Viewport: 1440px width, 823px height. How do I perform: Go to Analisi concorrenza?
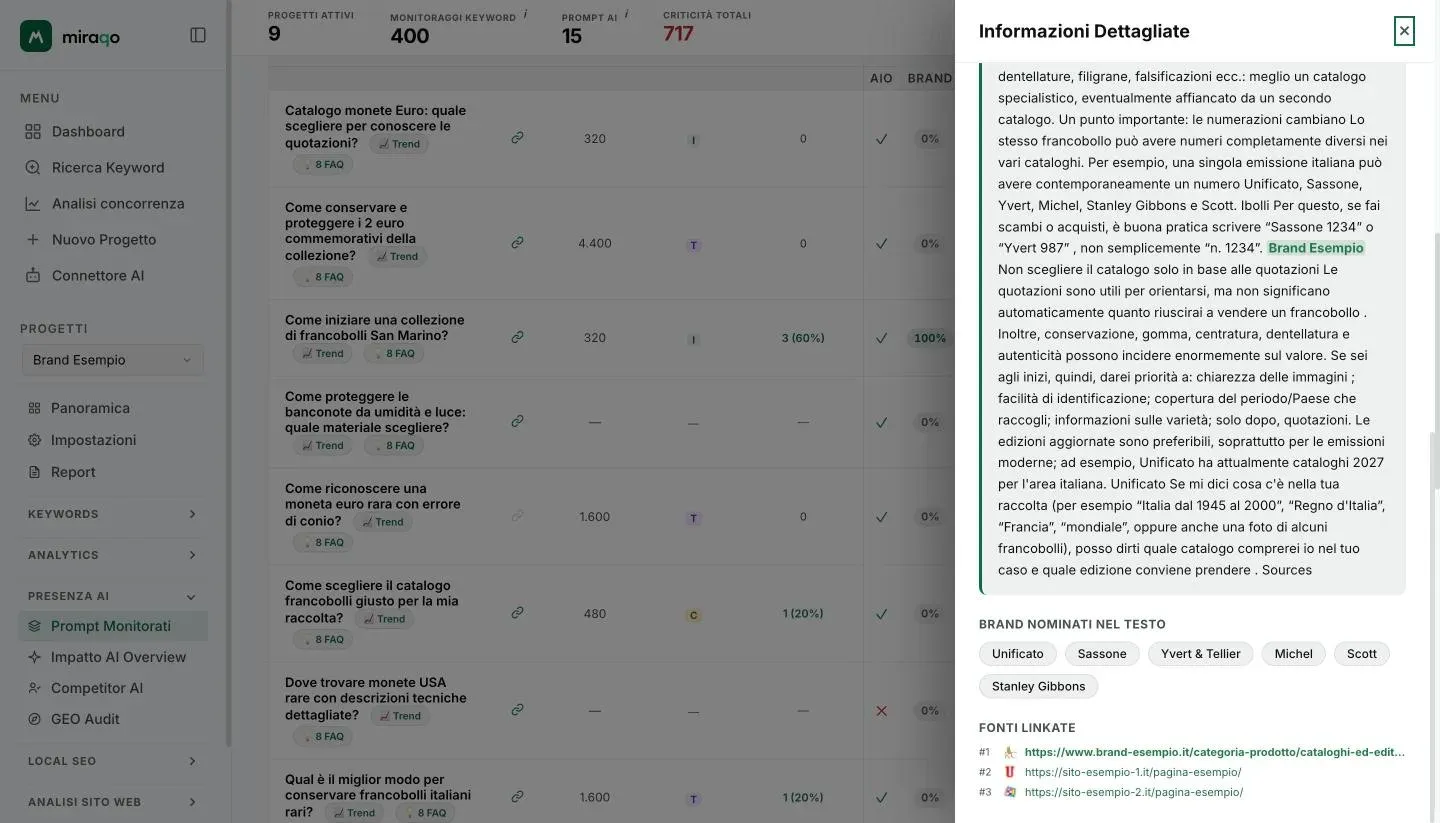(x=118, y=203)
